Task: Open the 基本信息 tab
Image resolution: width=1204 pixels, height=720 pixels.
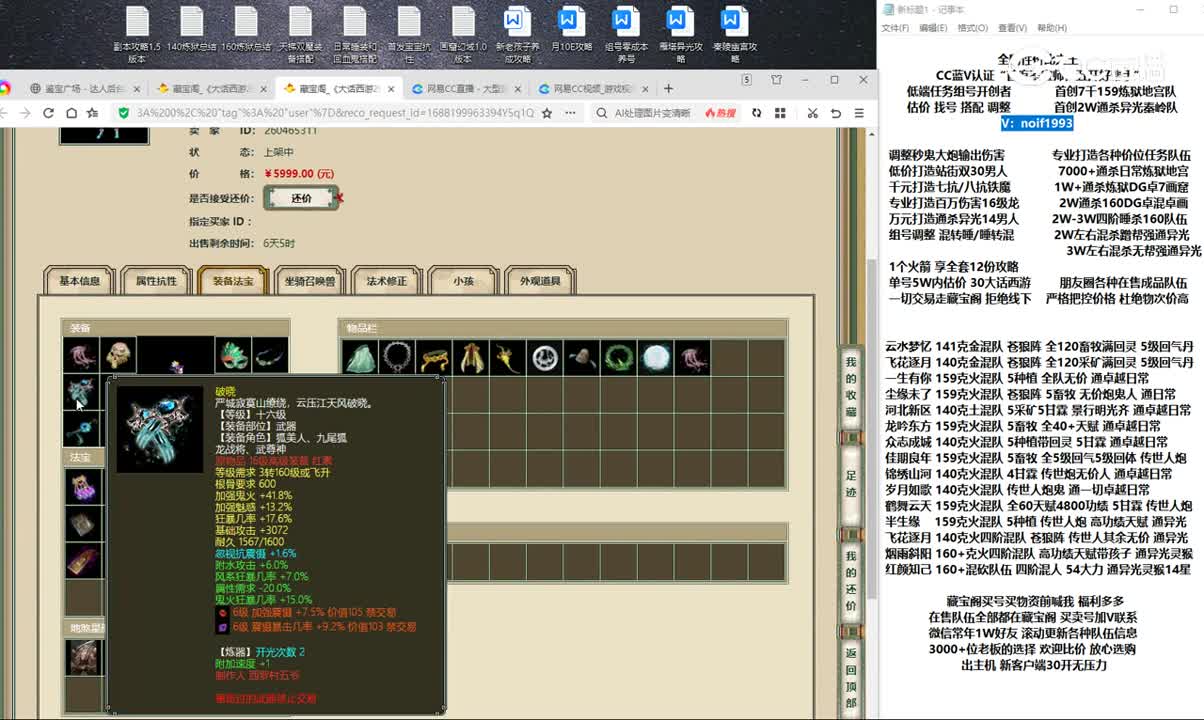Action: tap(79, 282)
